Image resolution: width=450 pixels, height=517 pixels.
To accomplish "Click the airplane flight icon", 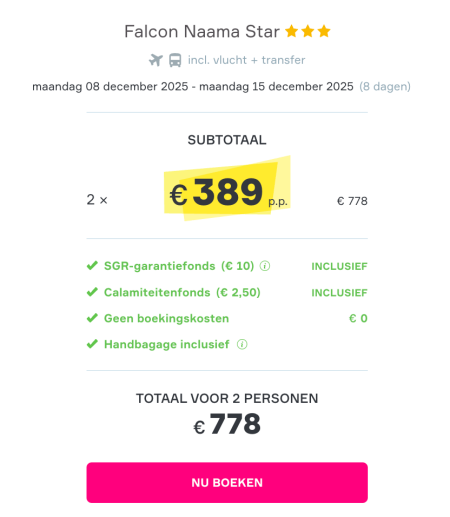I will pos(156,60).
